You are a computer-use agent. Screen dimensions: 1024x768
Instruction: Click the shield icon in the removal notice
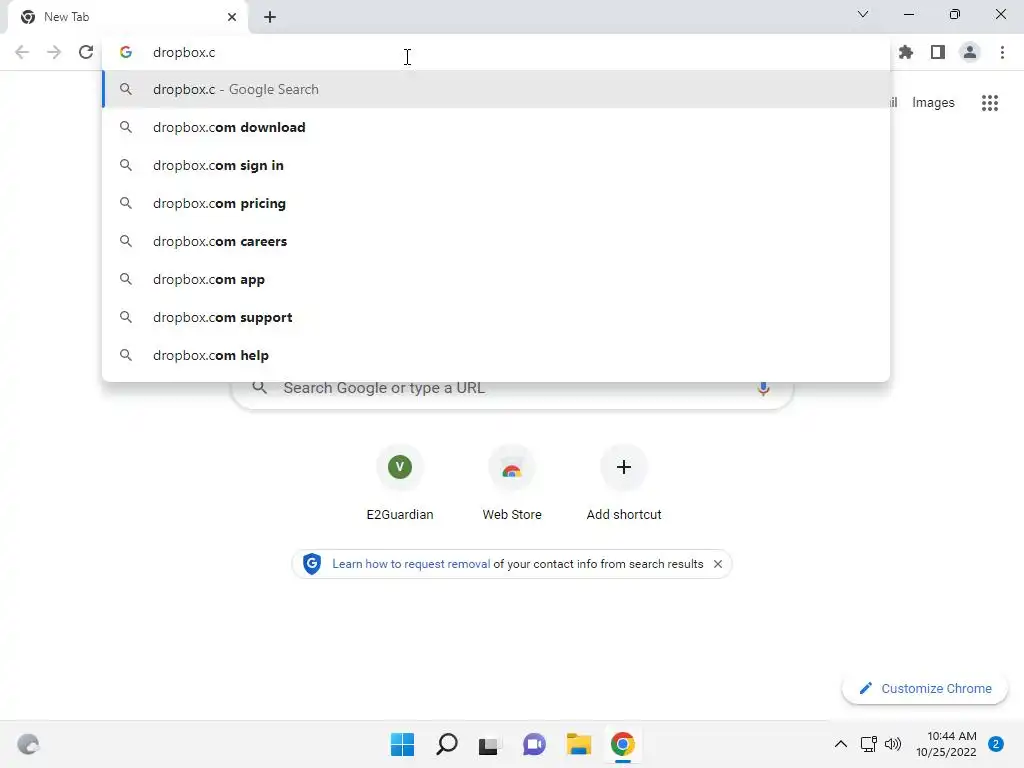(312, 564)
